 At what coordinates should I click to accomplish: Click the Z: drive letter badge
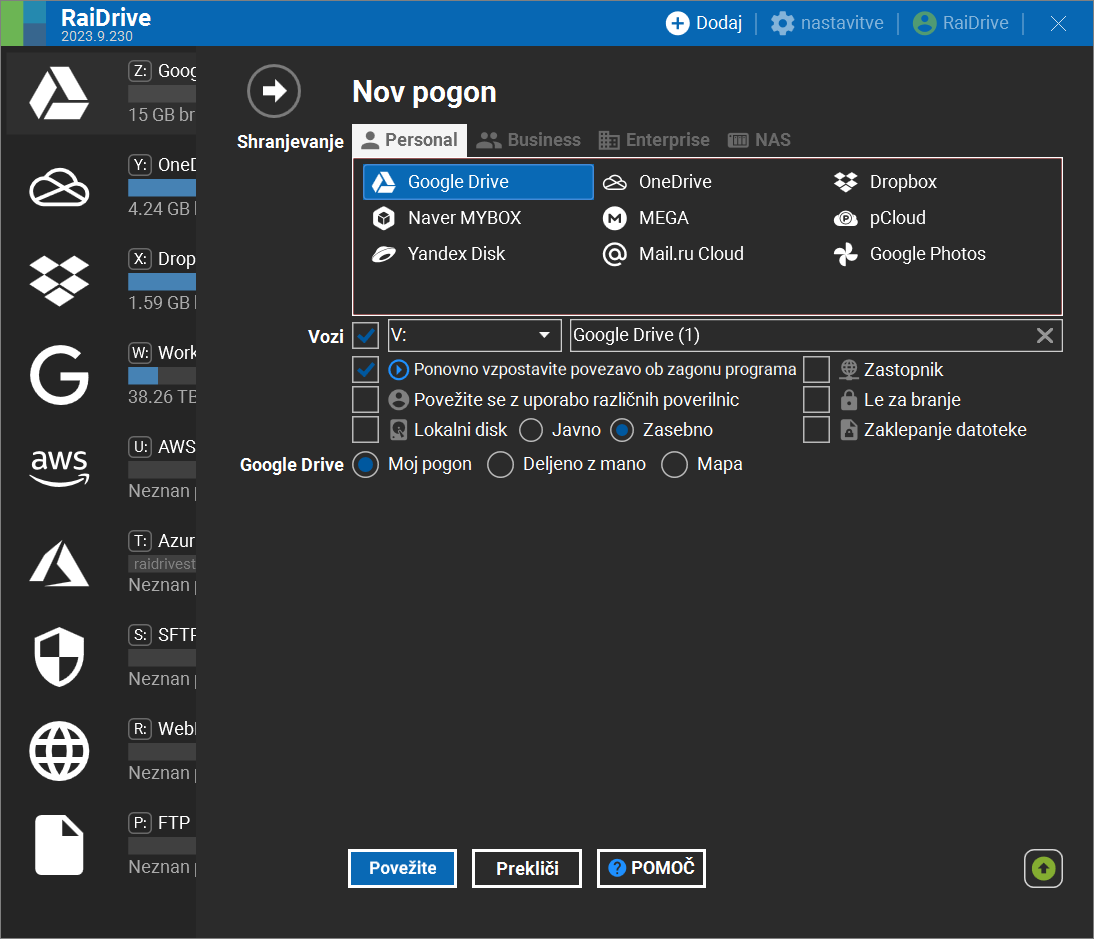140,70
